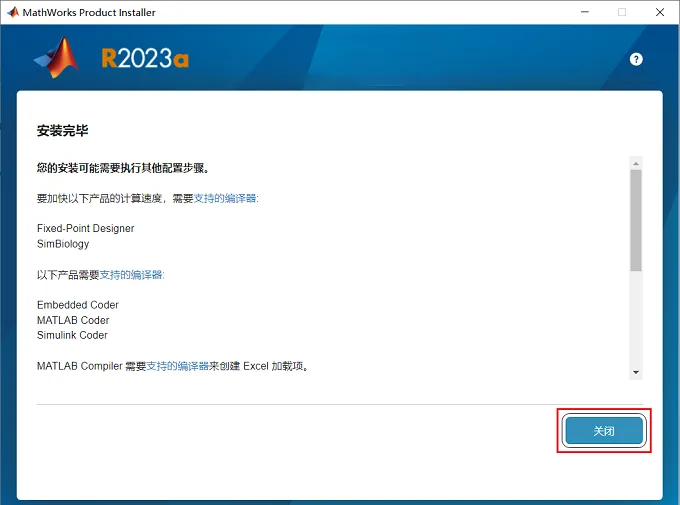680x505 pixels.
Task: Click the scrollbar down arrow
Action: (x=636, y=372)
